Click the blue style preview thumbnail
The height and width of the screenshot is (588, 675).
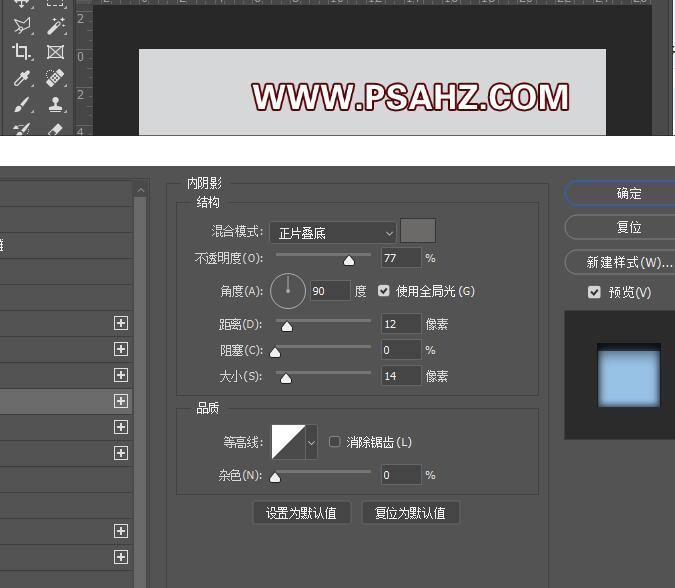[x=629, y=375]
